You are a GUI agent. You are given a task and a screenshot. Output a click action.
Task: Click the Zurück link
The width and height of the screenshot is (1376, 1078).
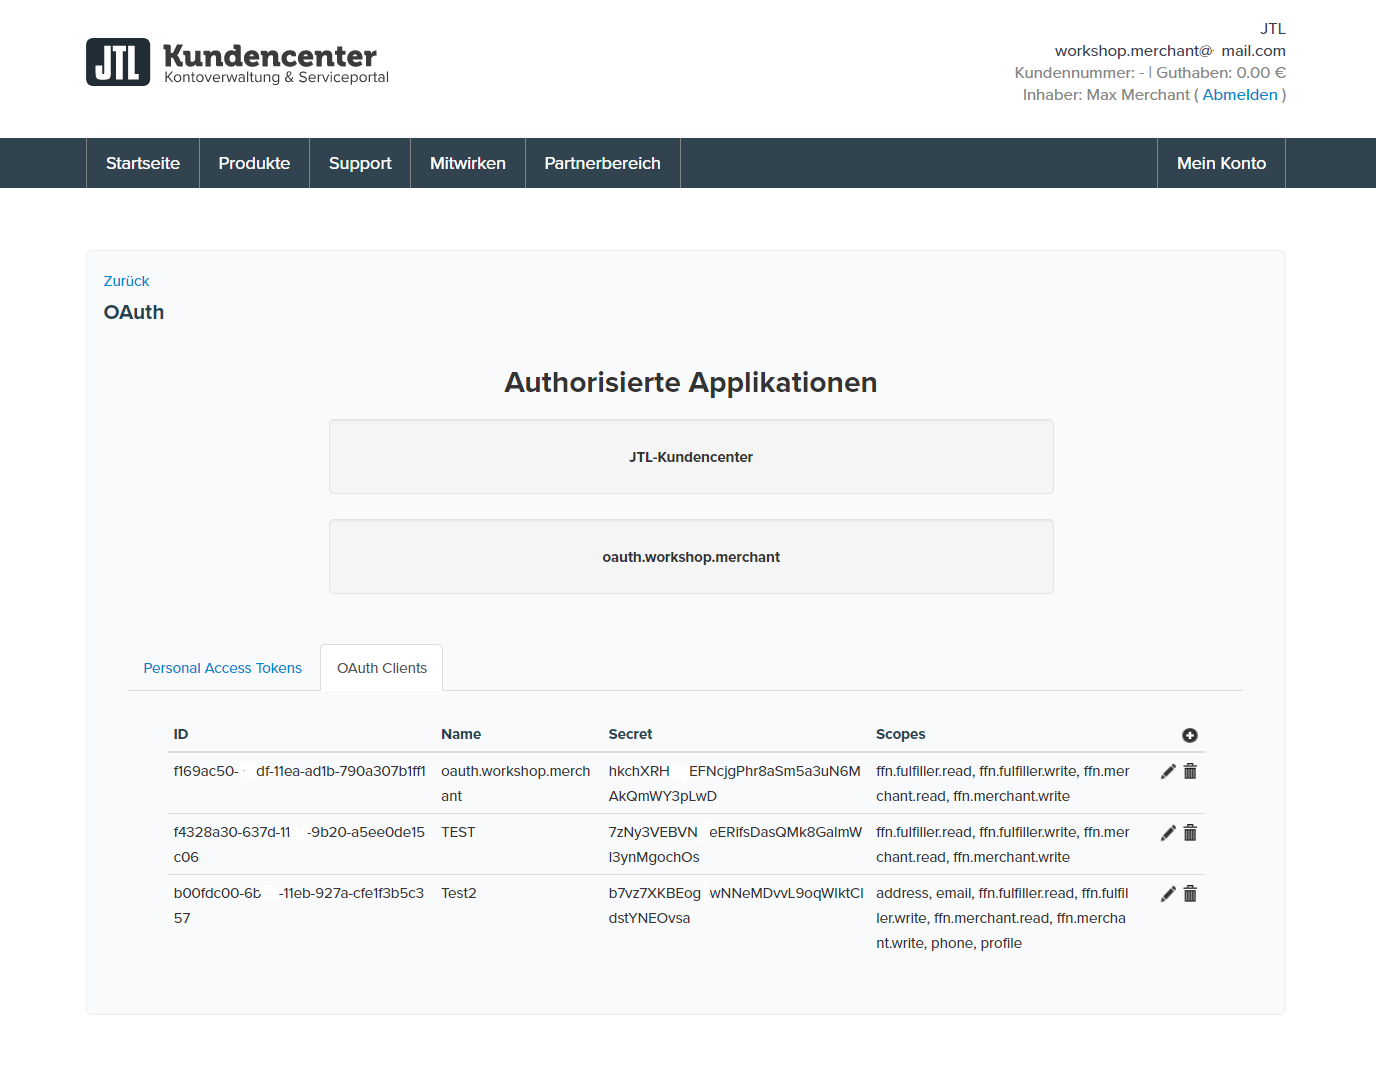pyautogui.click(x=126, y=281)
